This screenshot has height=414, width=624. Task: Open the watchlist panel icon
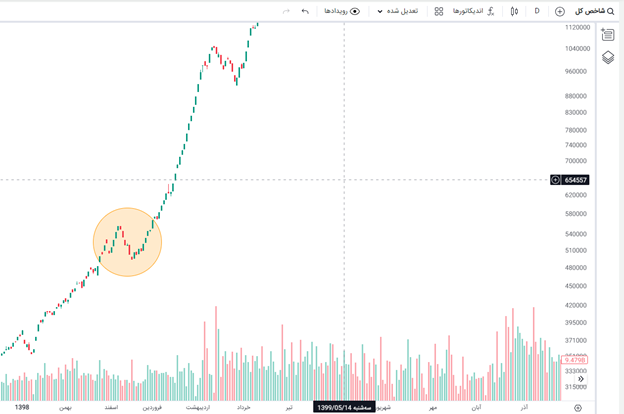(608, 35)
